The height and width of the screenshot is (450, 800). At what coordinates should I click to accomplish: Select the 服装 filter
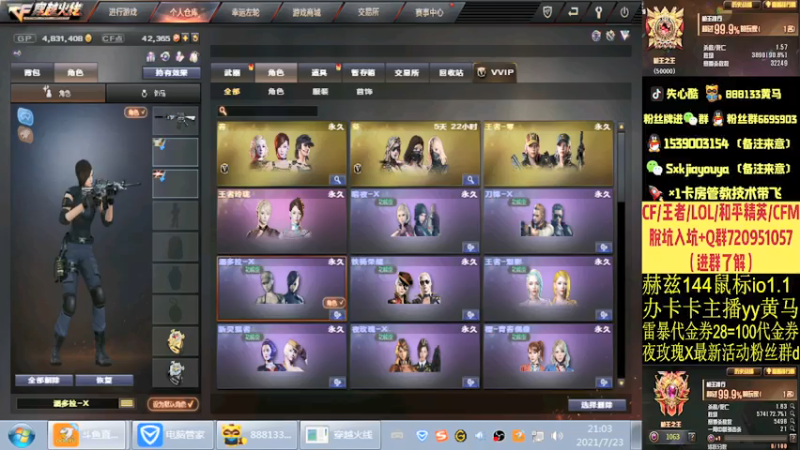320,92
